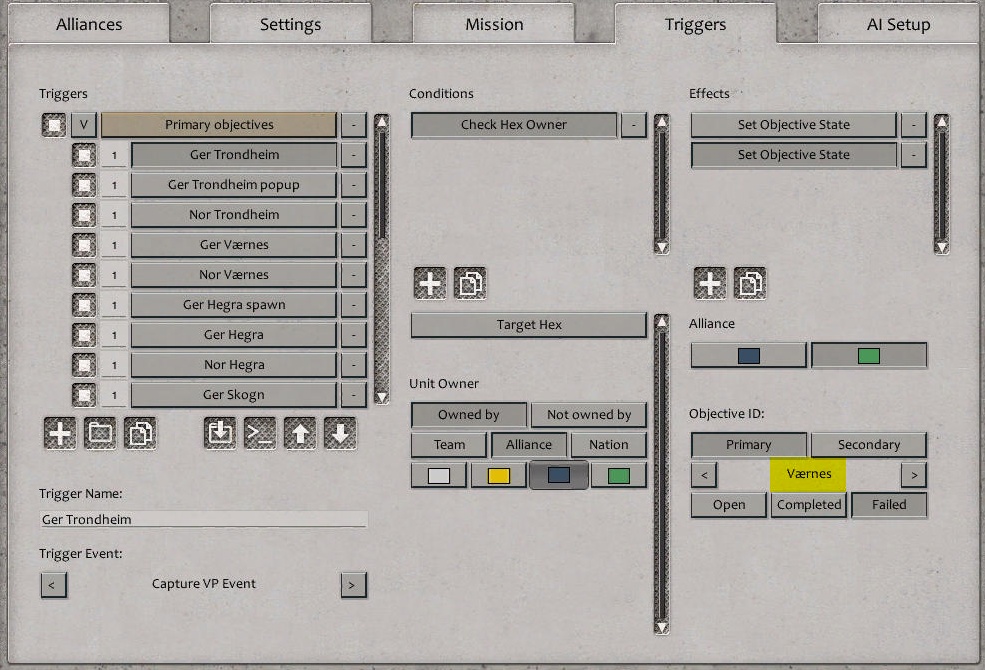The width and height of the screenshot is (985, 670).
Task: Set objective state to Open
Action: click(729, 505)
